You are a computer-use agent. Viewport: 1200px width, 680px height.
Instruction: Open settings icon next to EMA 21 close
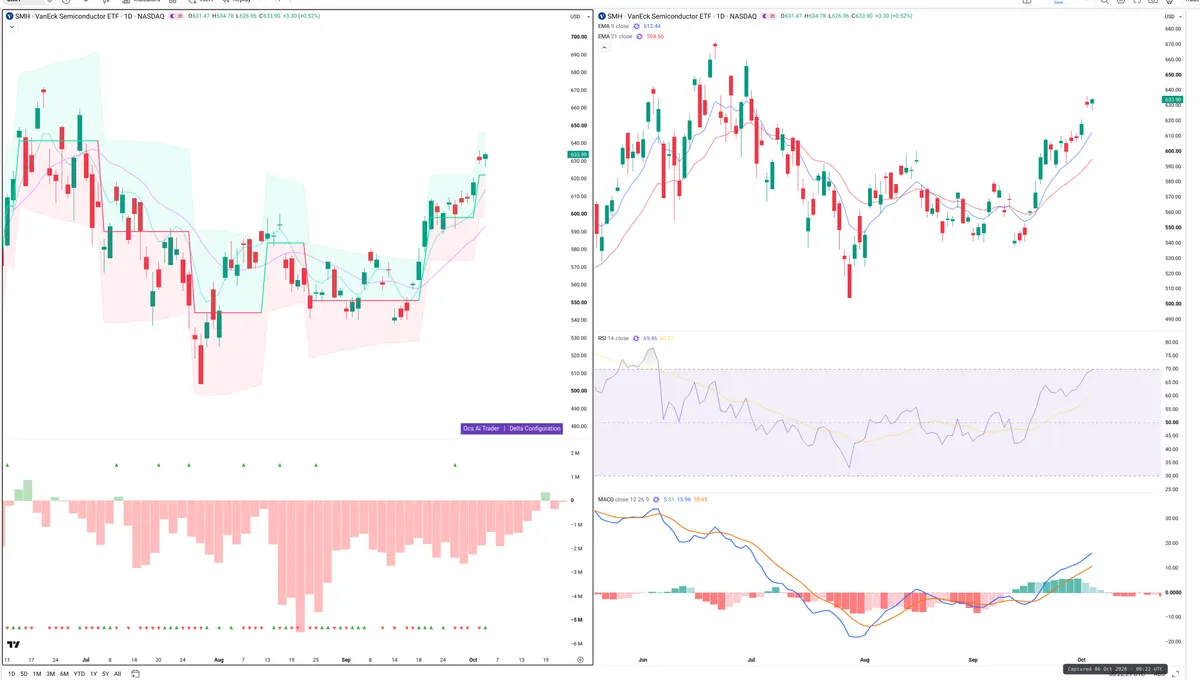640,36
